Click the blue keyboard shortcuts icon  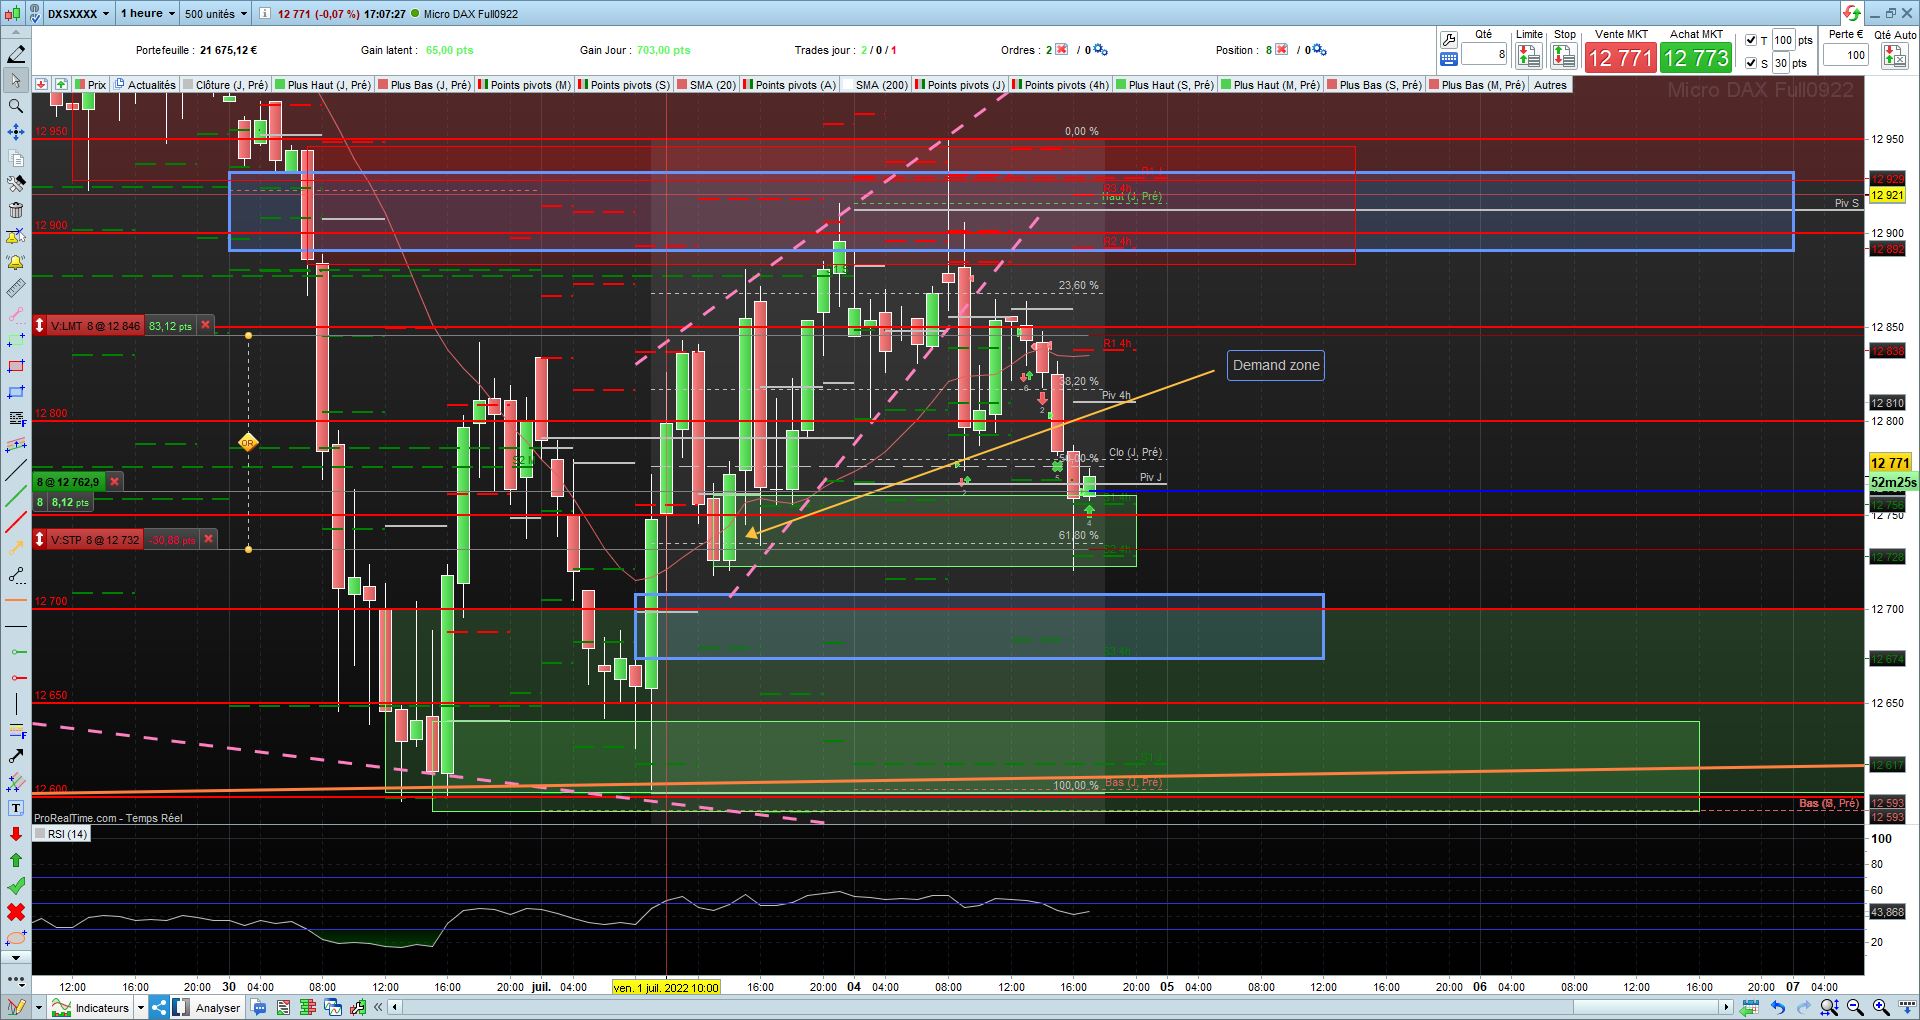pos(1449,60)
